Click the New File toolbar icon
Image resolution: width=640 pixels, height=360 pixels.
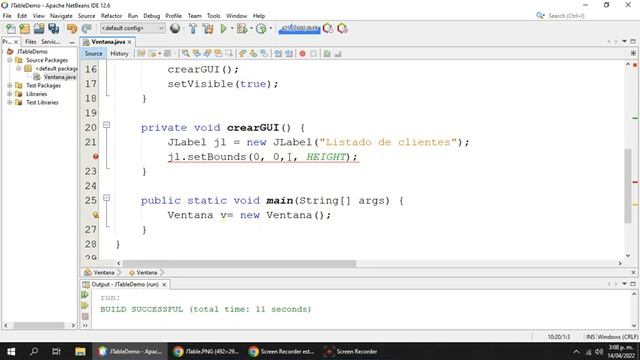[11, 29]
